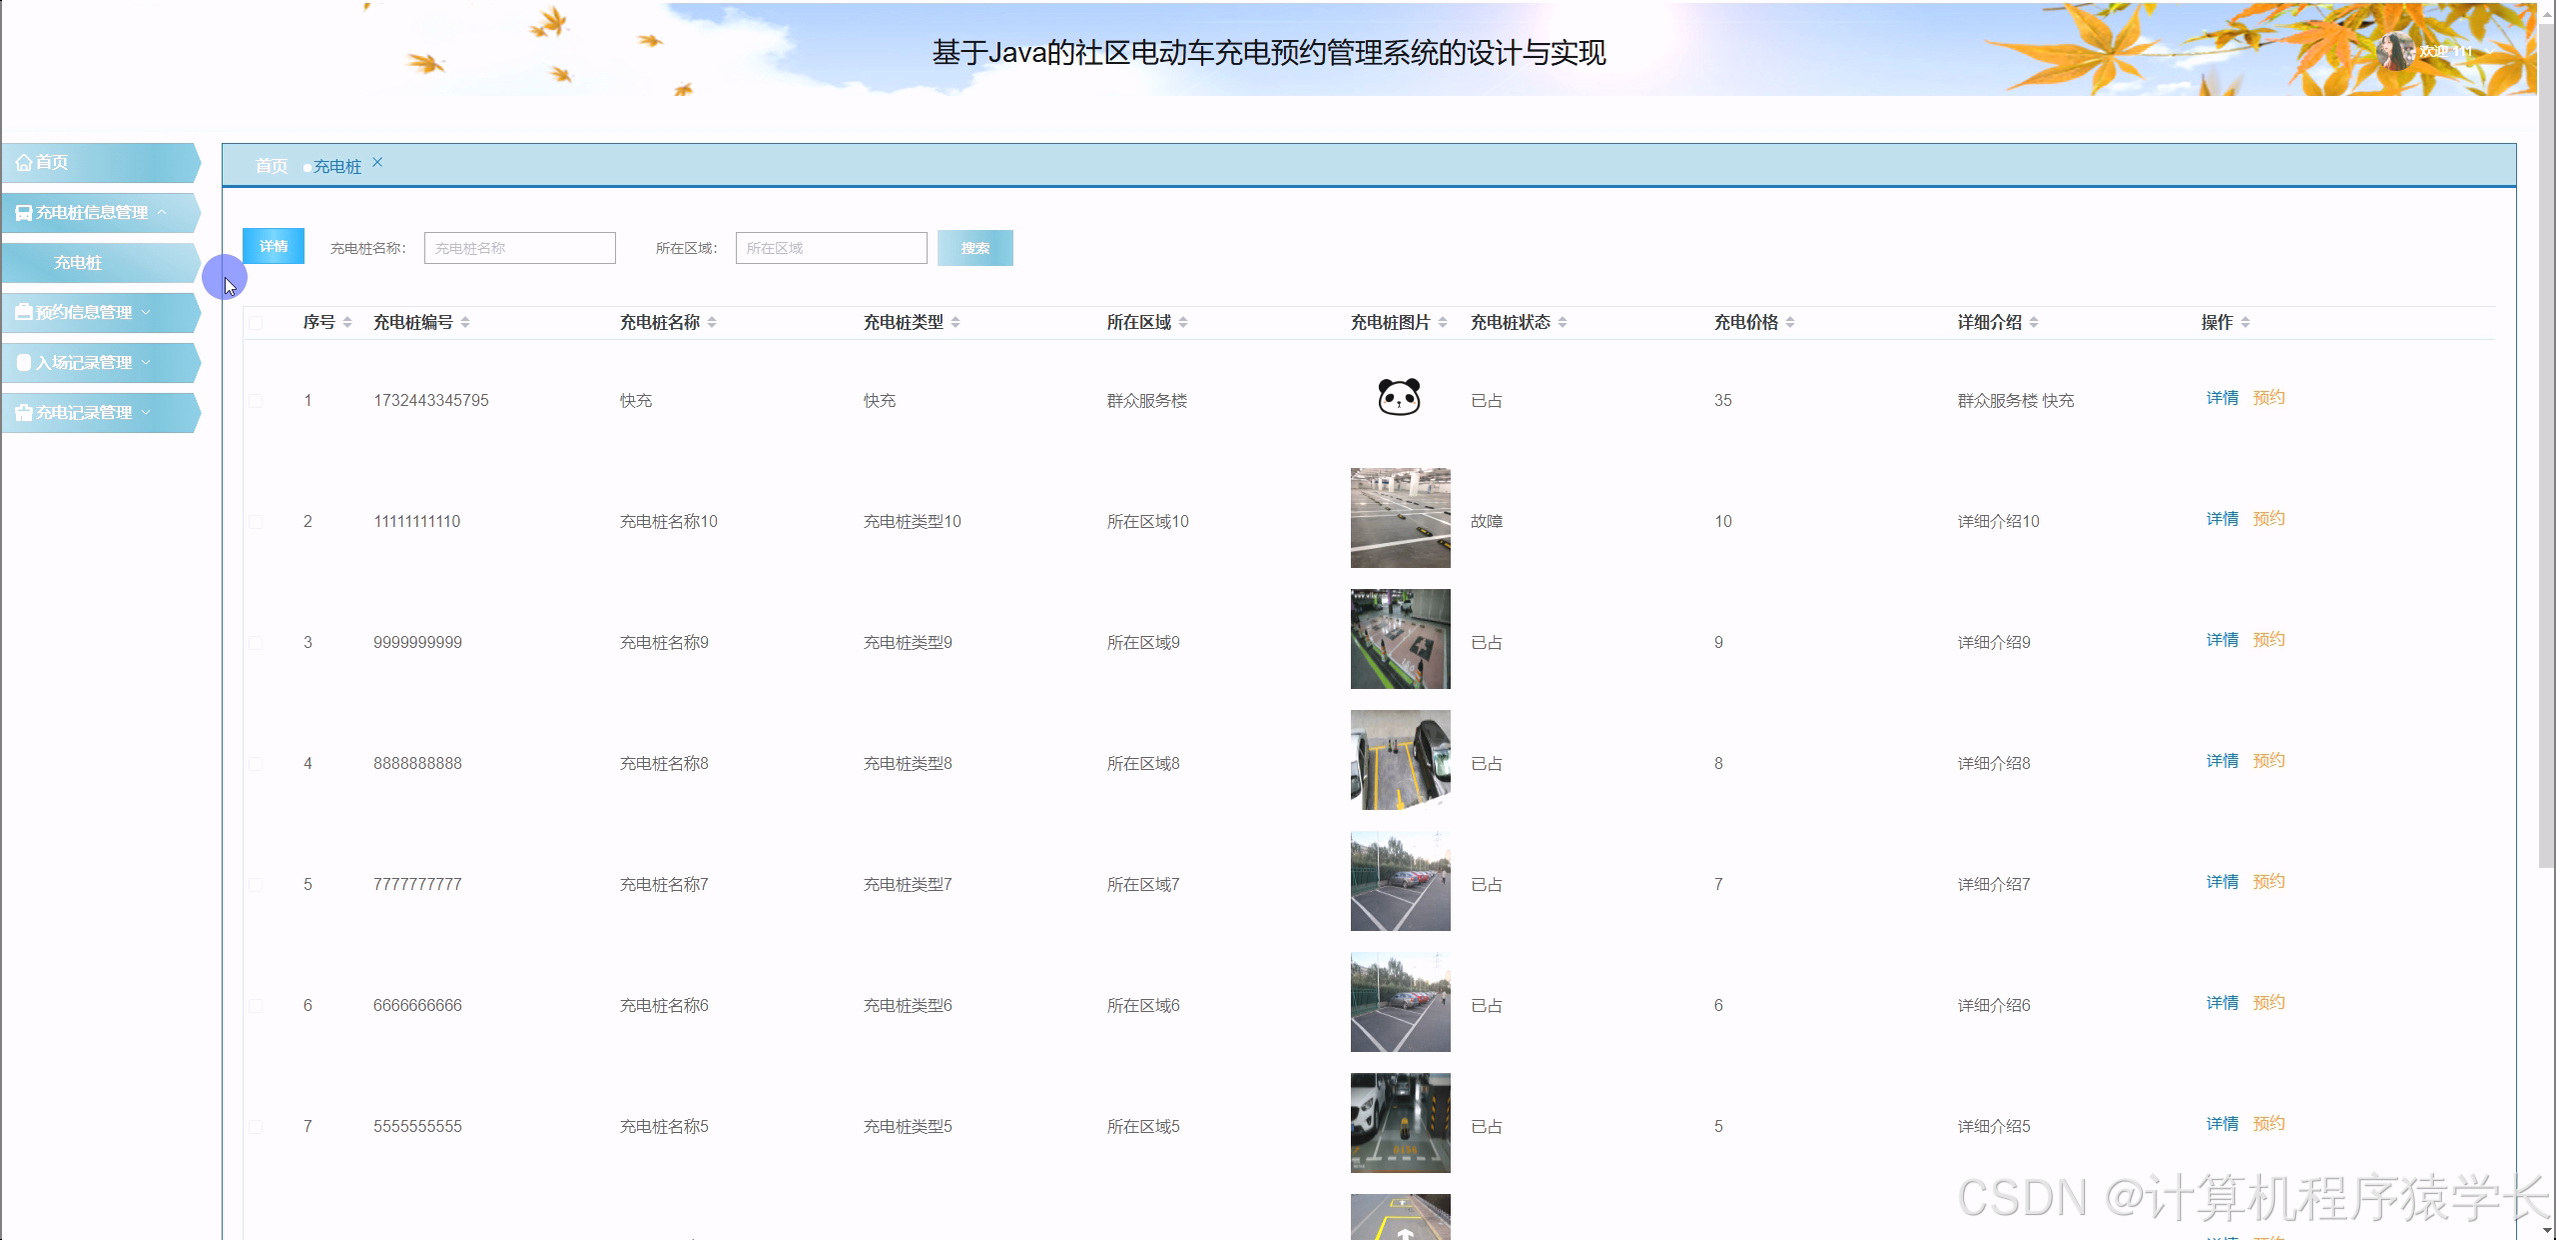Collapse the 充电桩信息管理 menu chevron
Screen dimensions: 2556x1240
162,212
